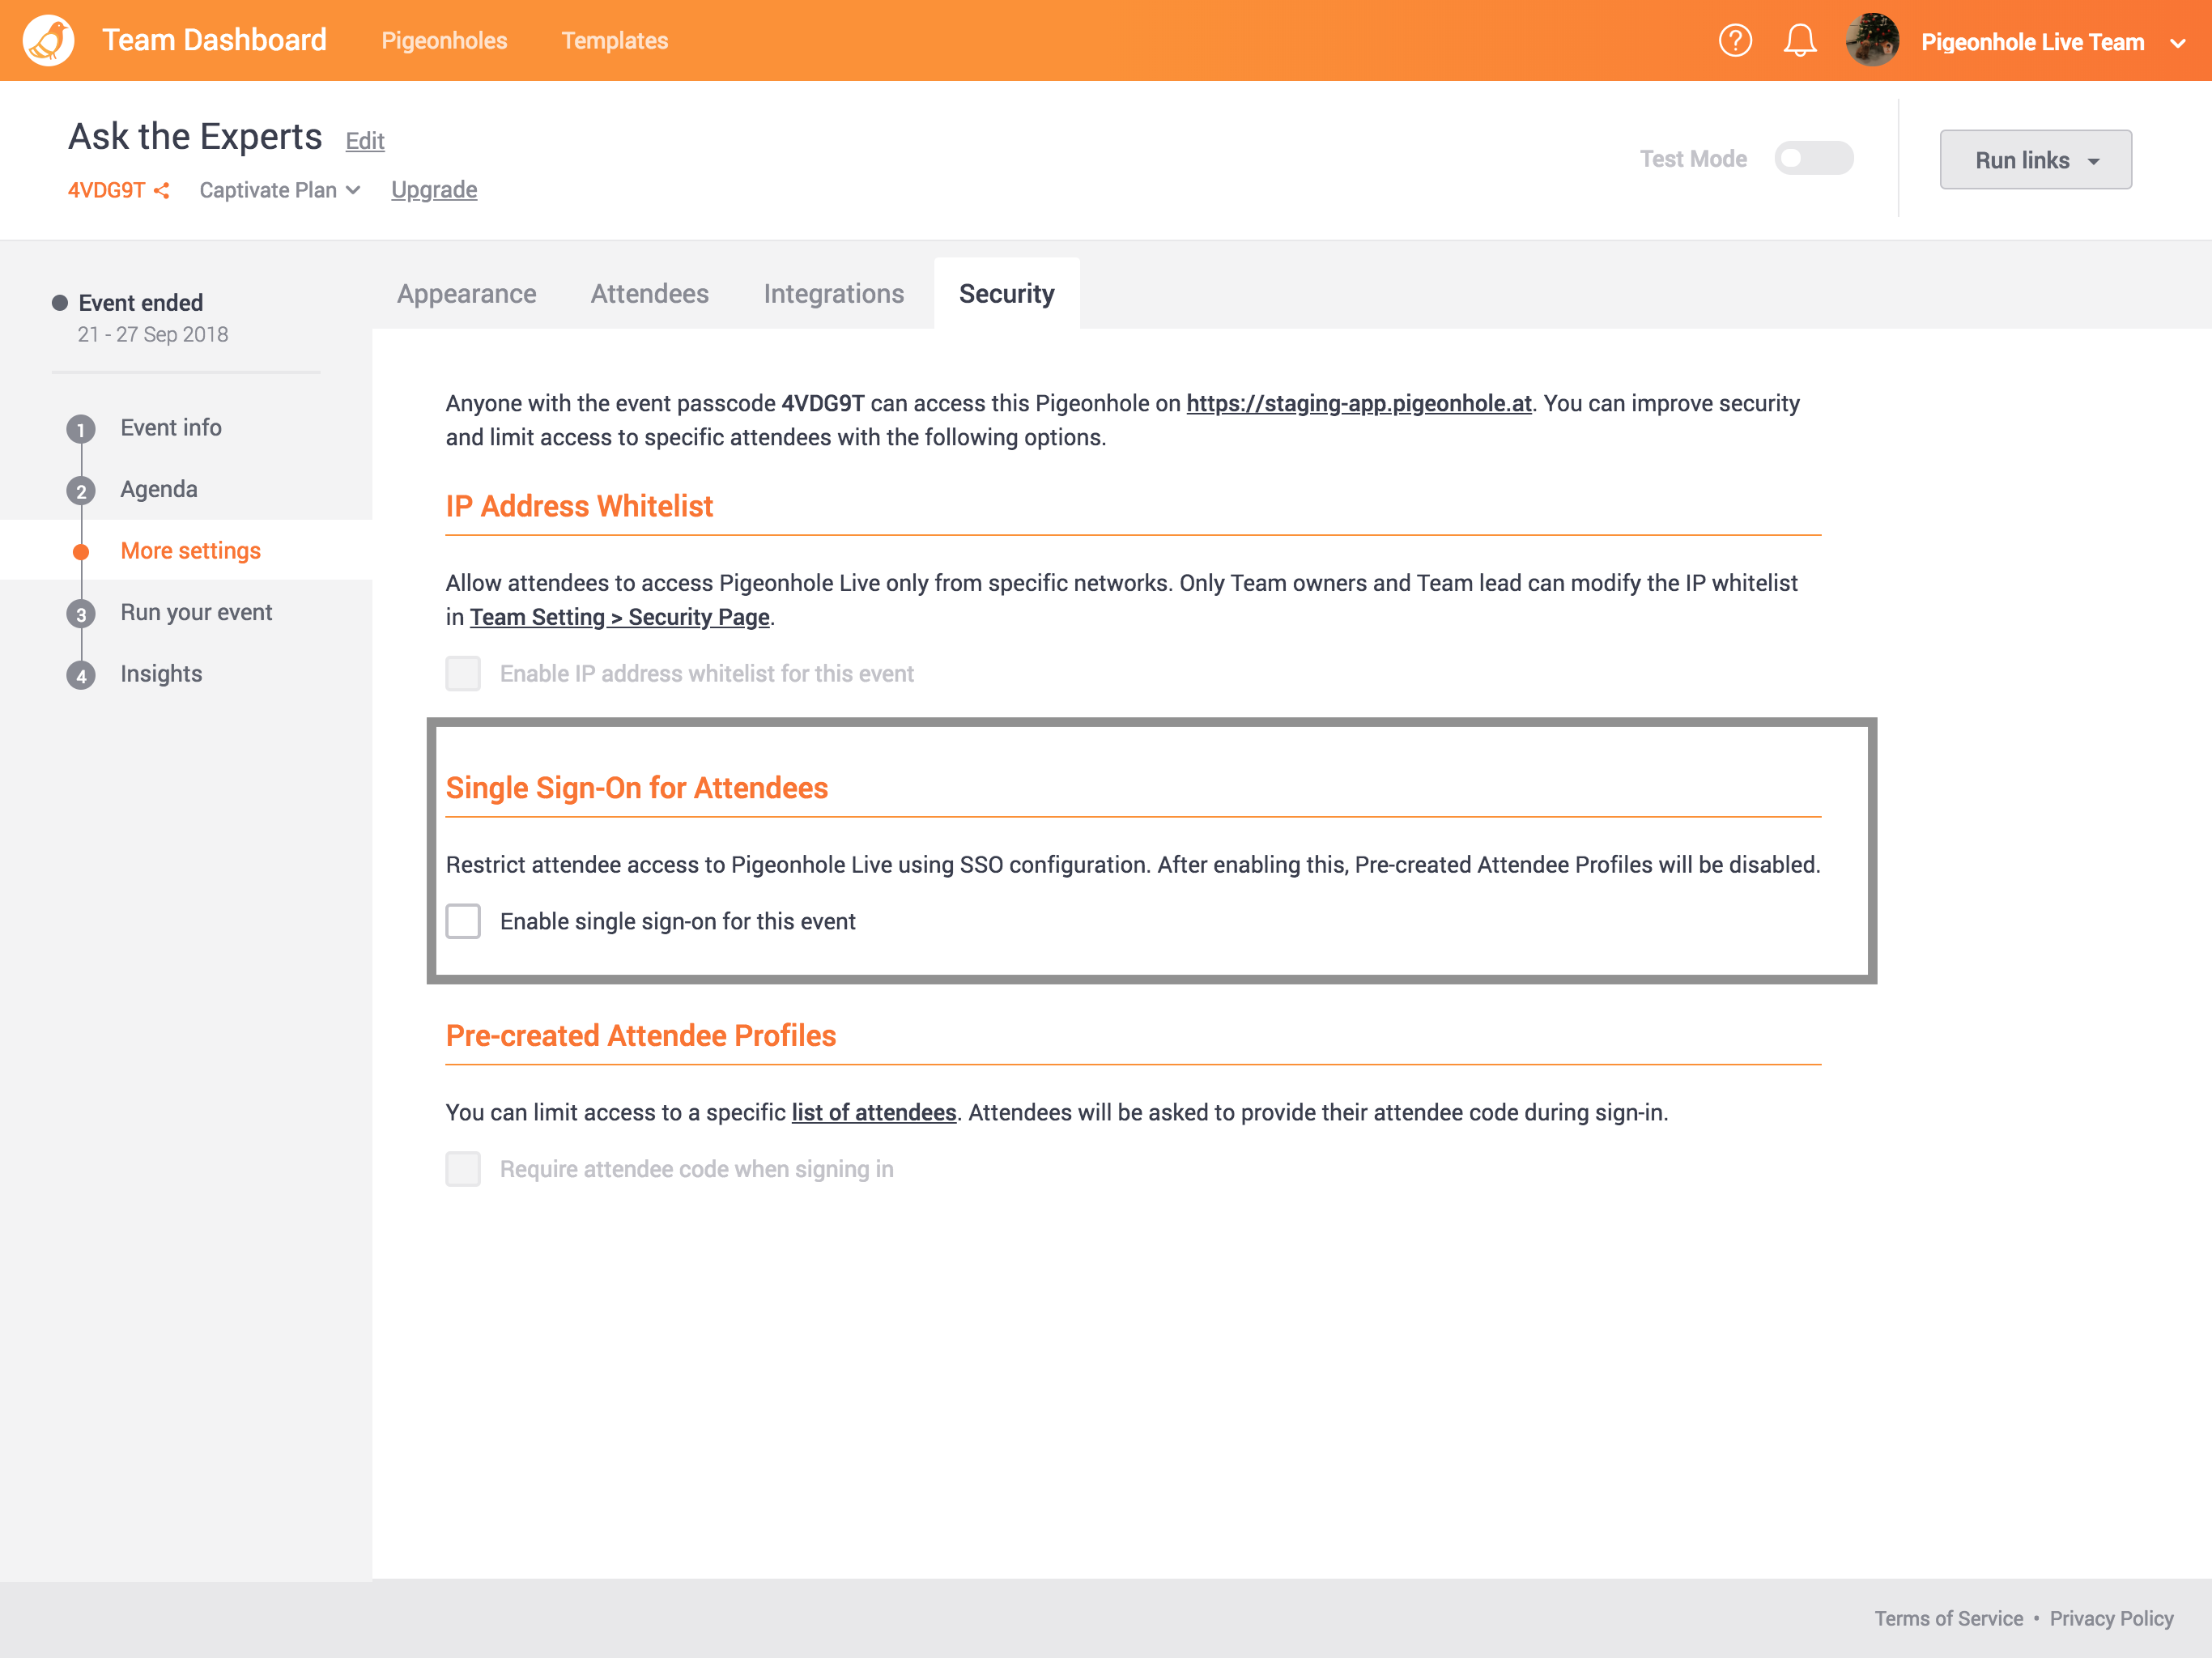Click the team profile avatar
Image resolution: width=2212 pixels, height=1658 pixels.
pos(1872,41)
